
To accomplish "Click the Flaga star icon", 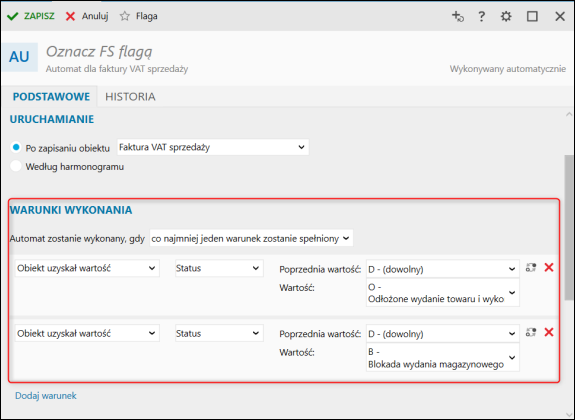I will [x=125, y=16].
